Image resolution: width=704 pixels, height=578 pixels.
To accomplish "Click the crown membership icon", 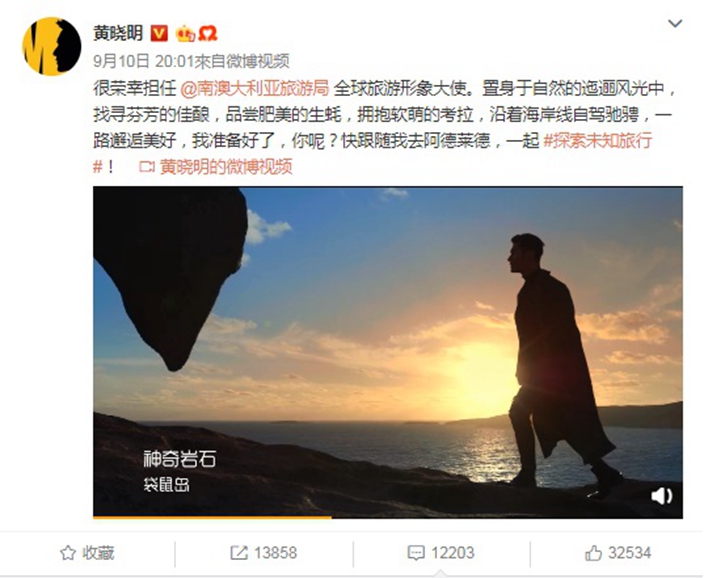I will (185, 34).
